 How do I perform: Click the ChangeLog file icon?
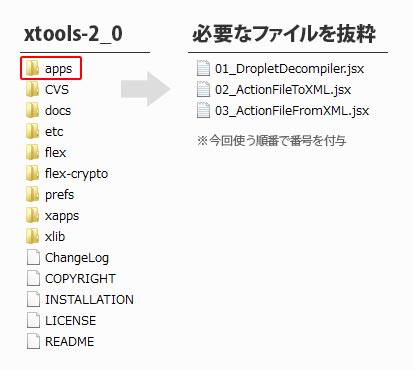click(x=33, y=257)
